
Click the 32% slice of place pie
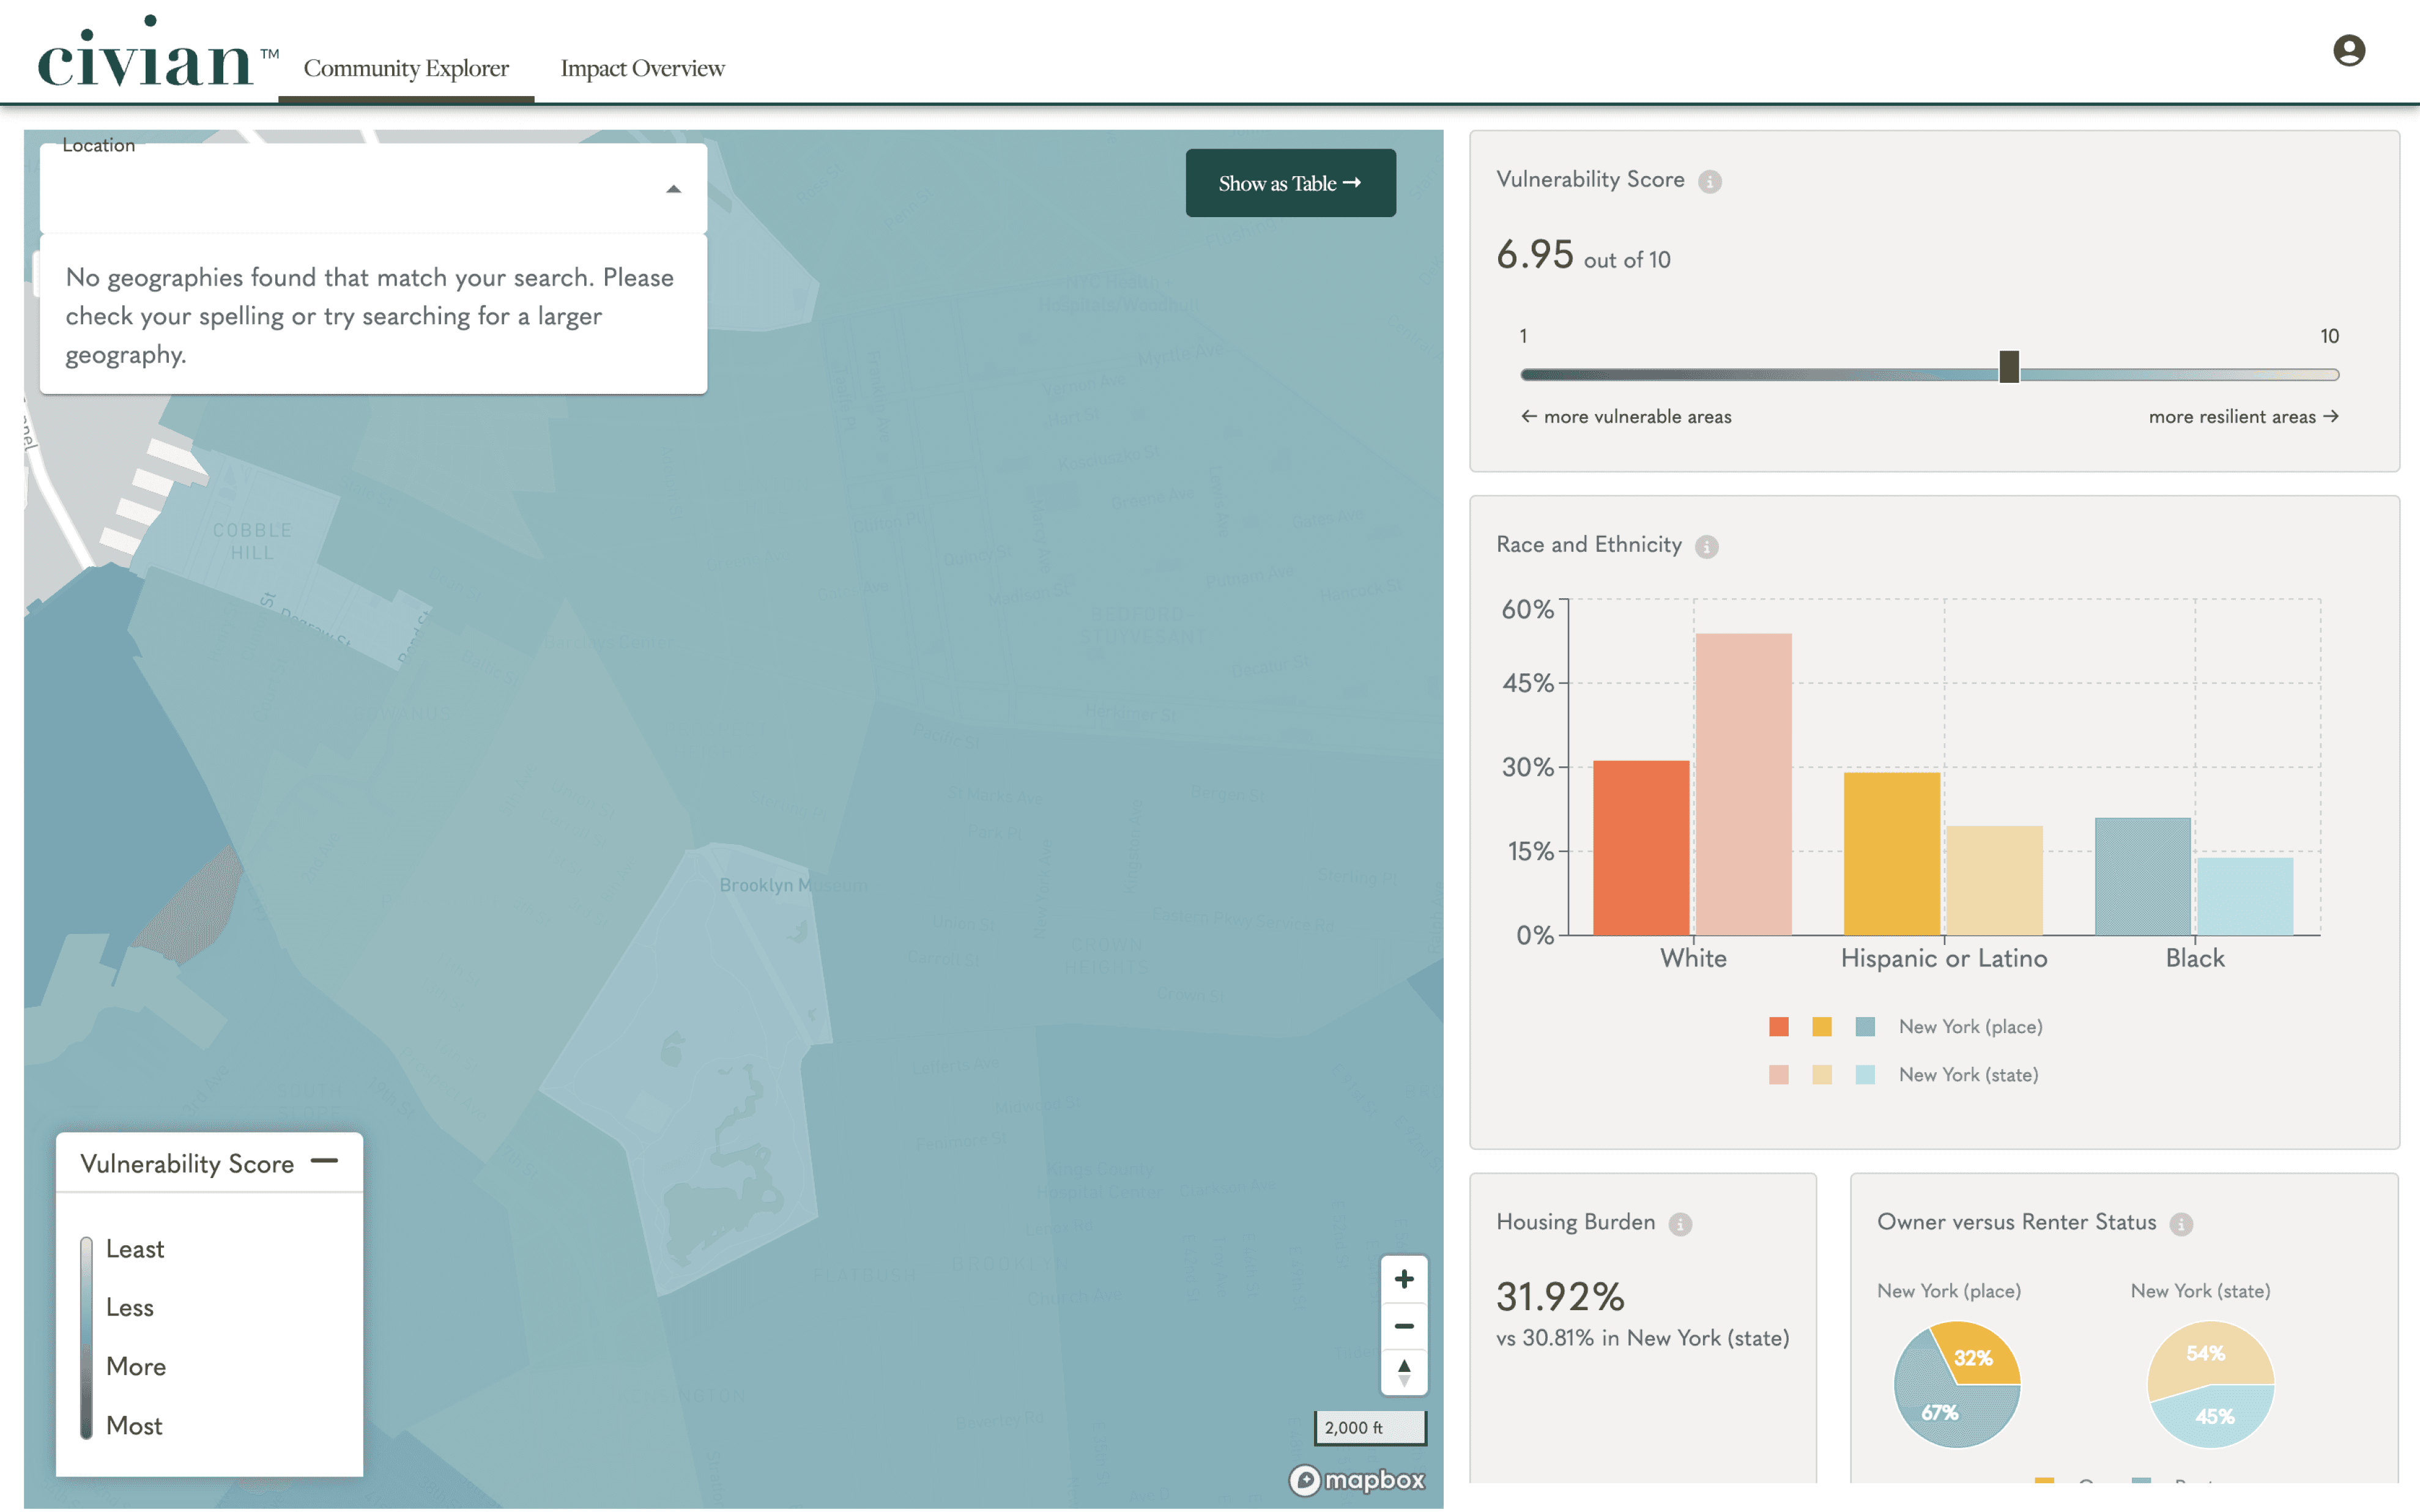tap(1975, 1356)
